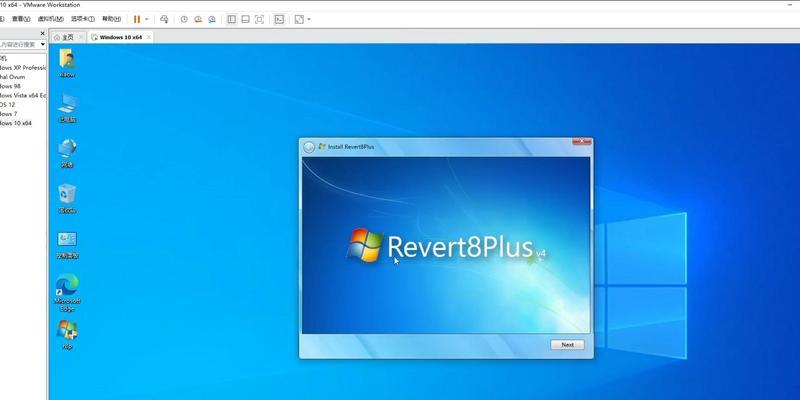Open the dropdown arrow beside the pause icon
This screenshot has height=400, width=800.
pyautogui.click(x=147, y=19)
